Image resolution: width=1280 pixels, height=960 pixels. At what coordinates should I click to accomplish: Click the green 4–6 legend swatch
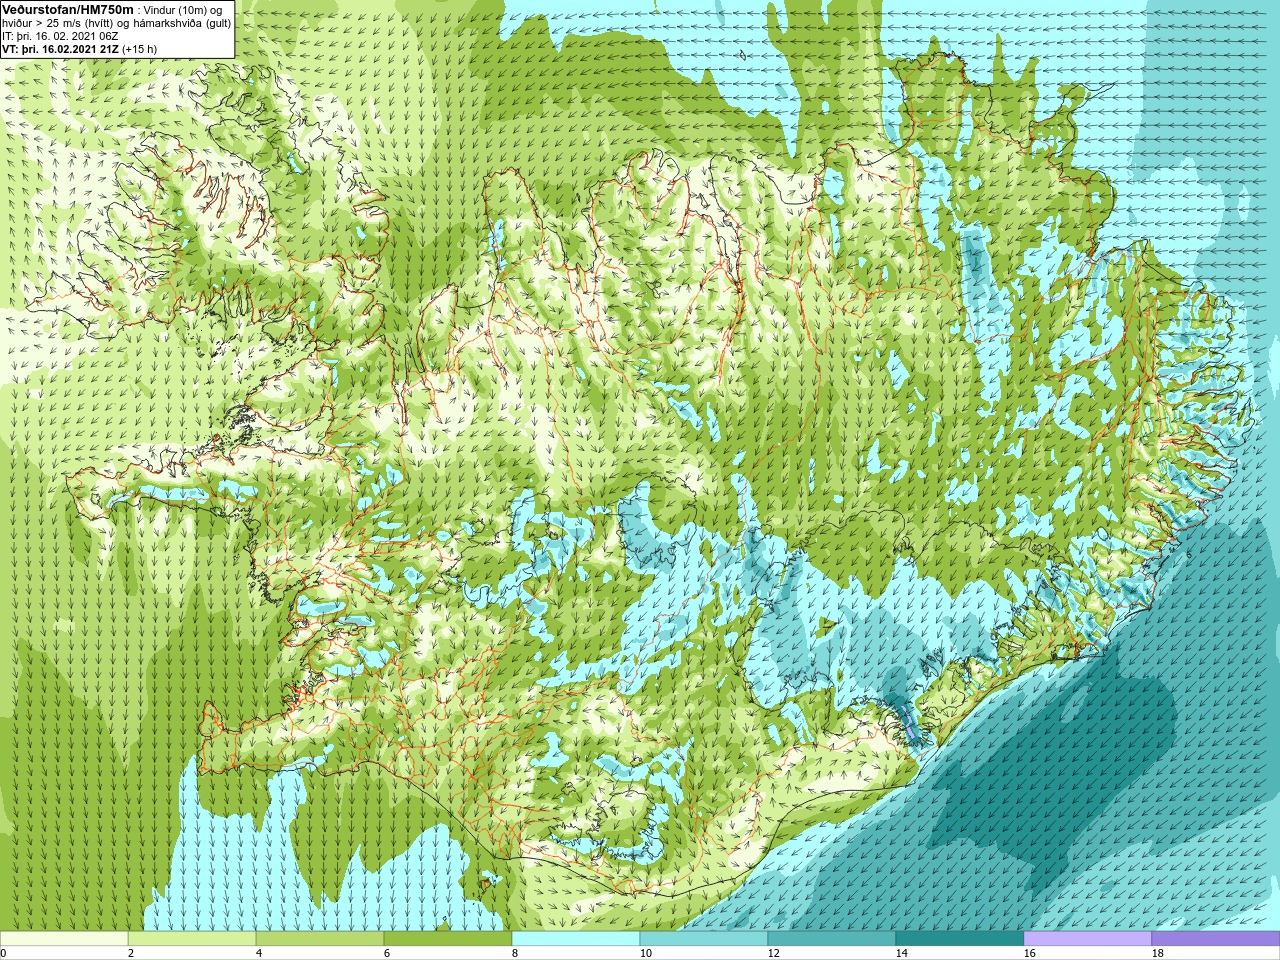click(320, 939)
